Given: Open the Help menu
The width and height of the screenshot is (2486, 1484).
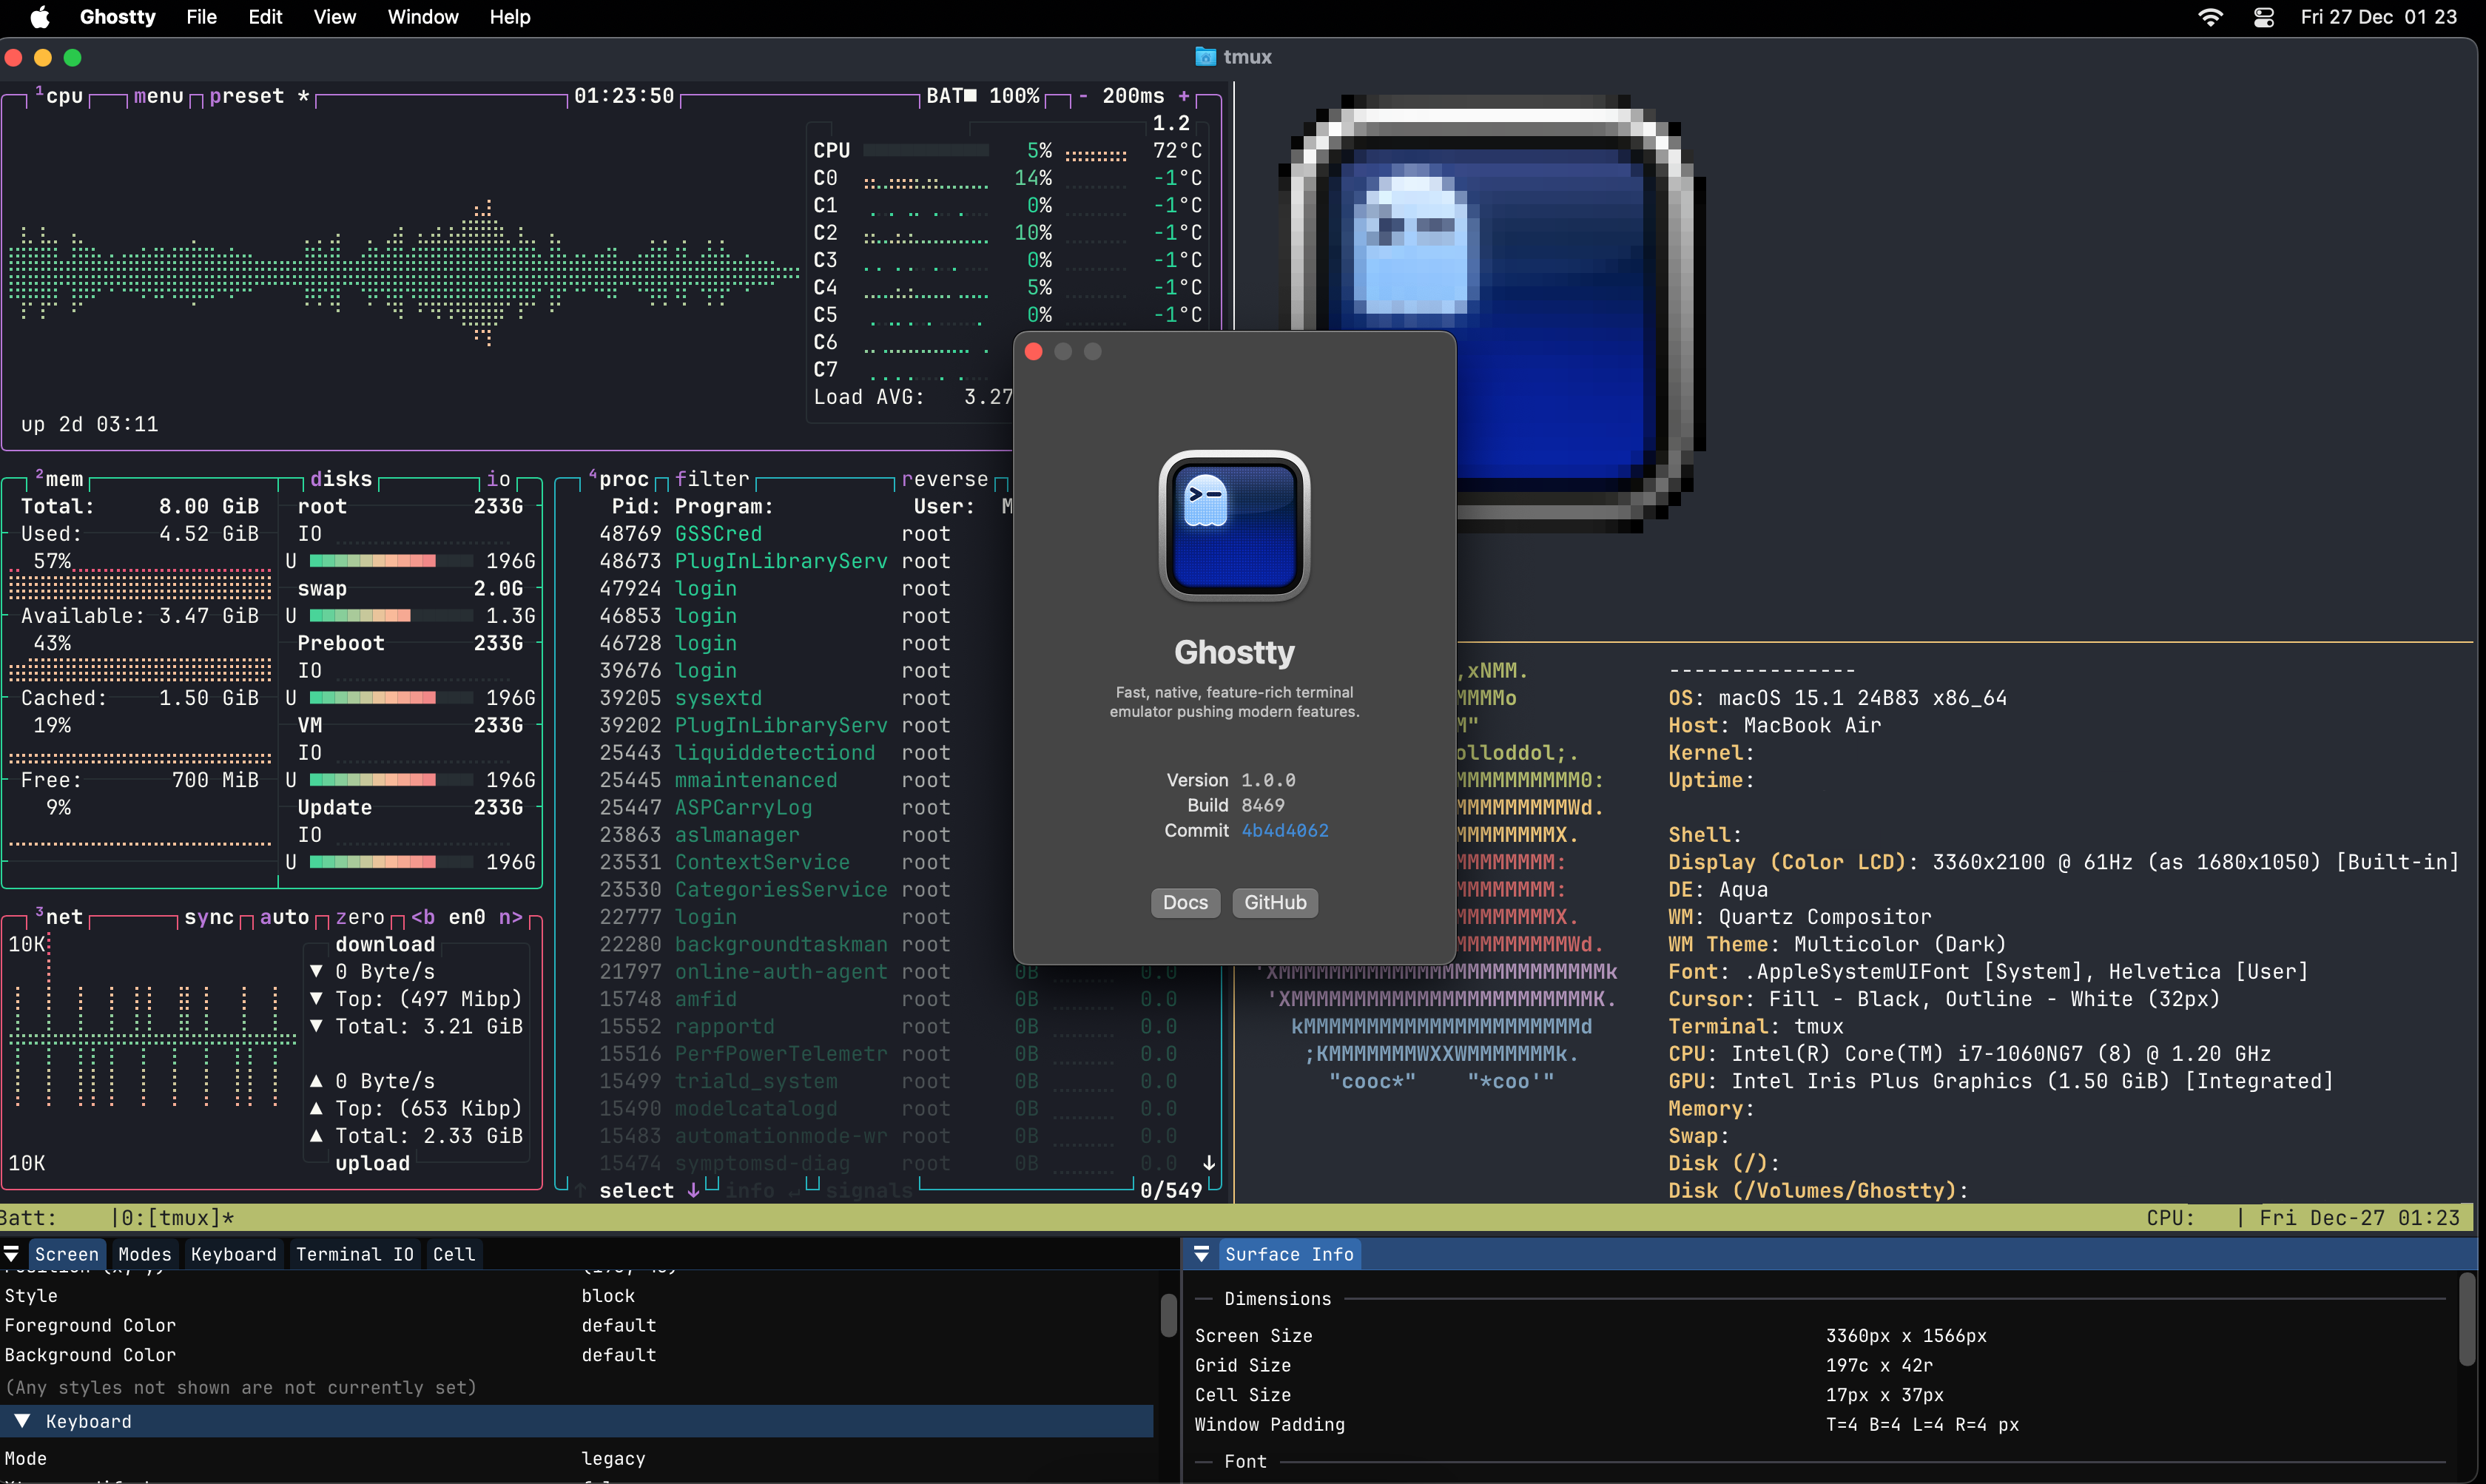Looking at the screenshot, I should click(509, 17).
